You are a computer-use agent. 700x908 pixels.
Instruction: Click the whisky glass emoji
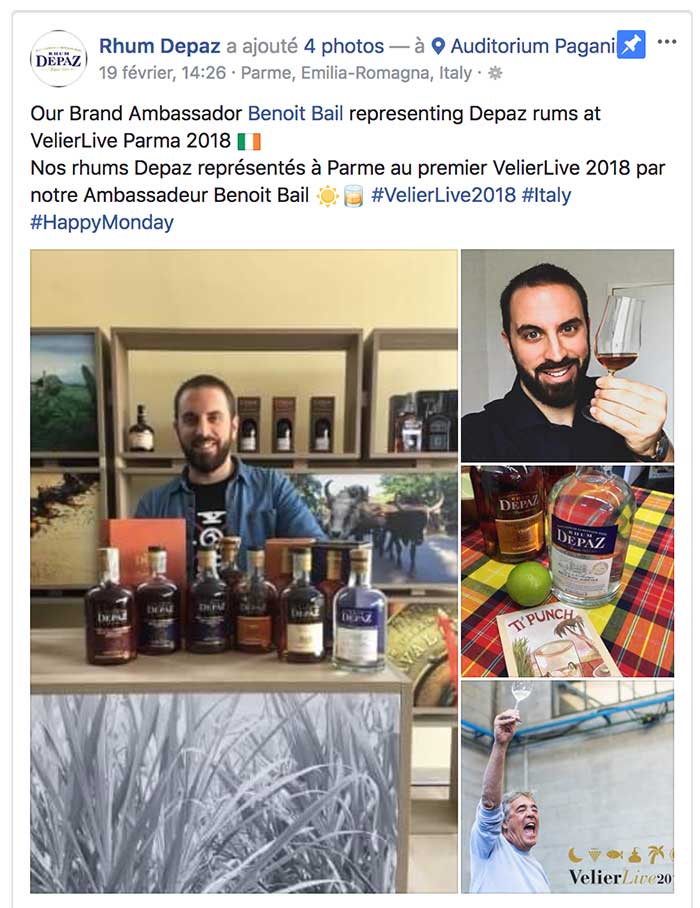pos(353,196)
